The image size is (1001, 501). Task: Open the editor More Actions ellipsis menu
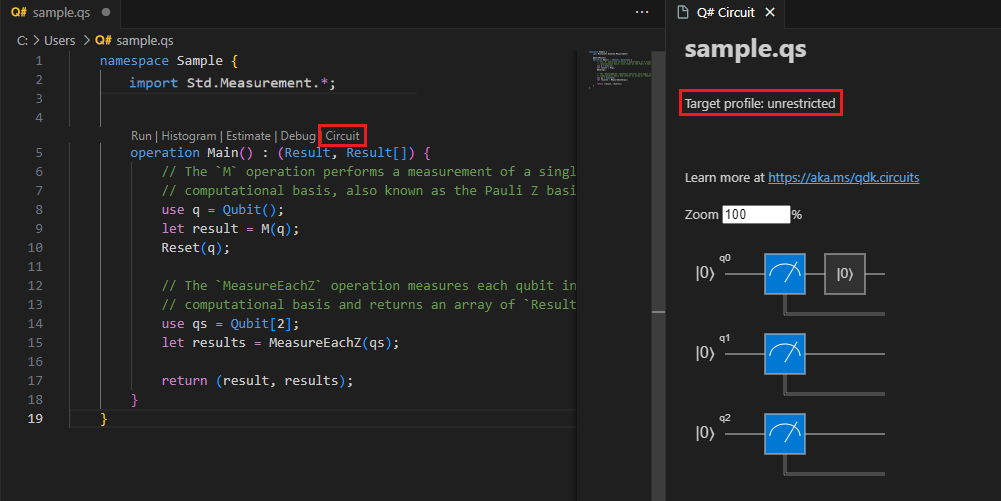pyautogui.click(x=642, y=12)
